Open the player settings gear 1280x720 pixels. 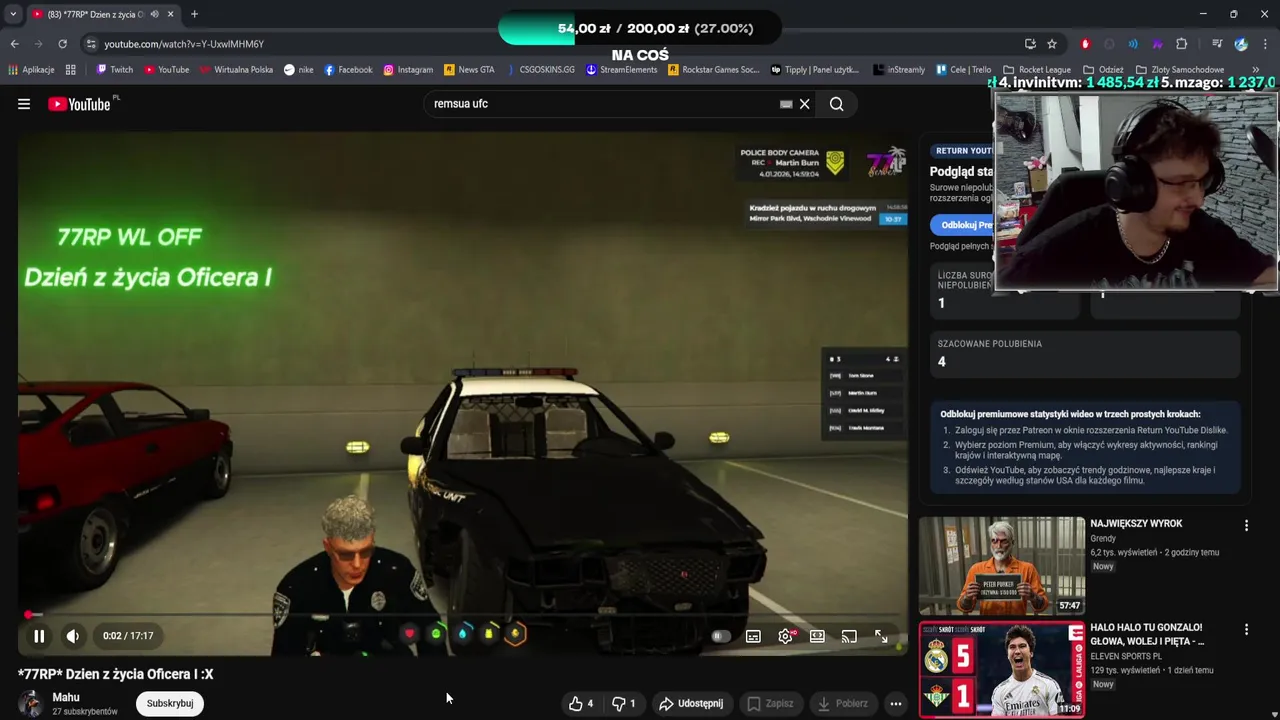[786, 636]
